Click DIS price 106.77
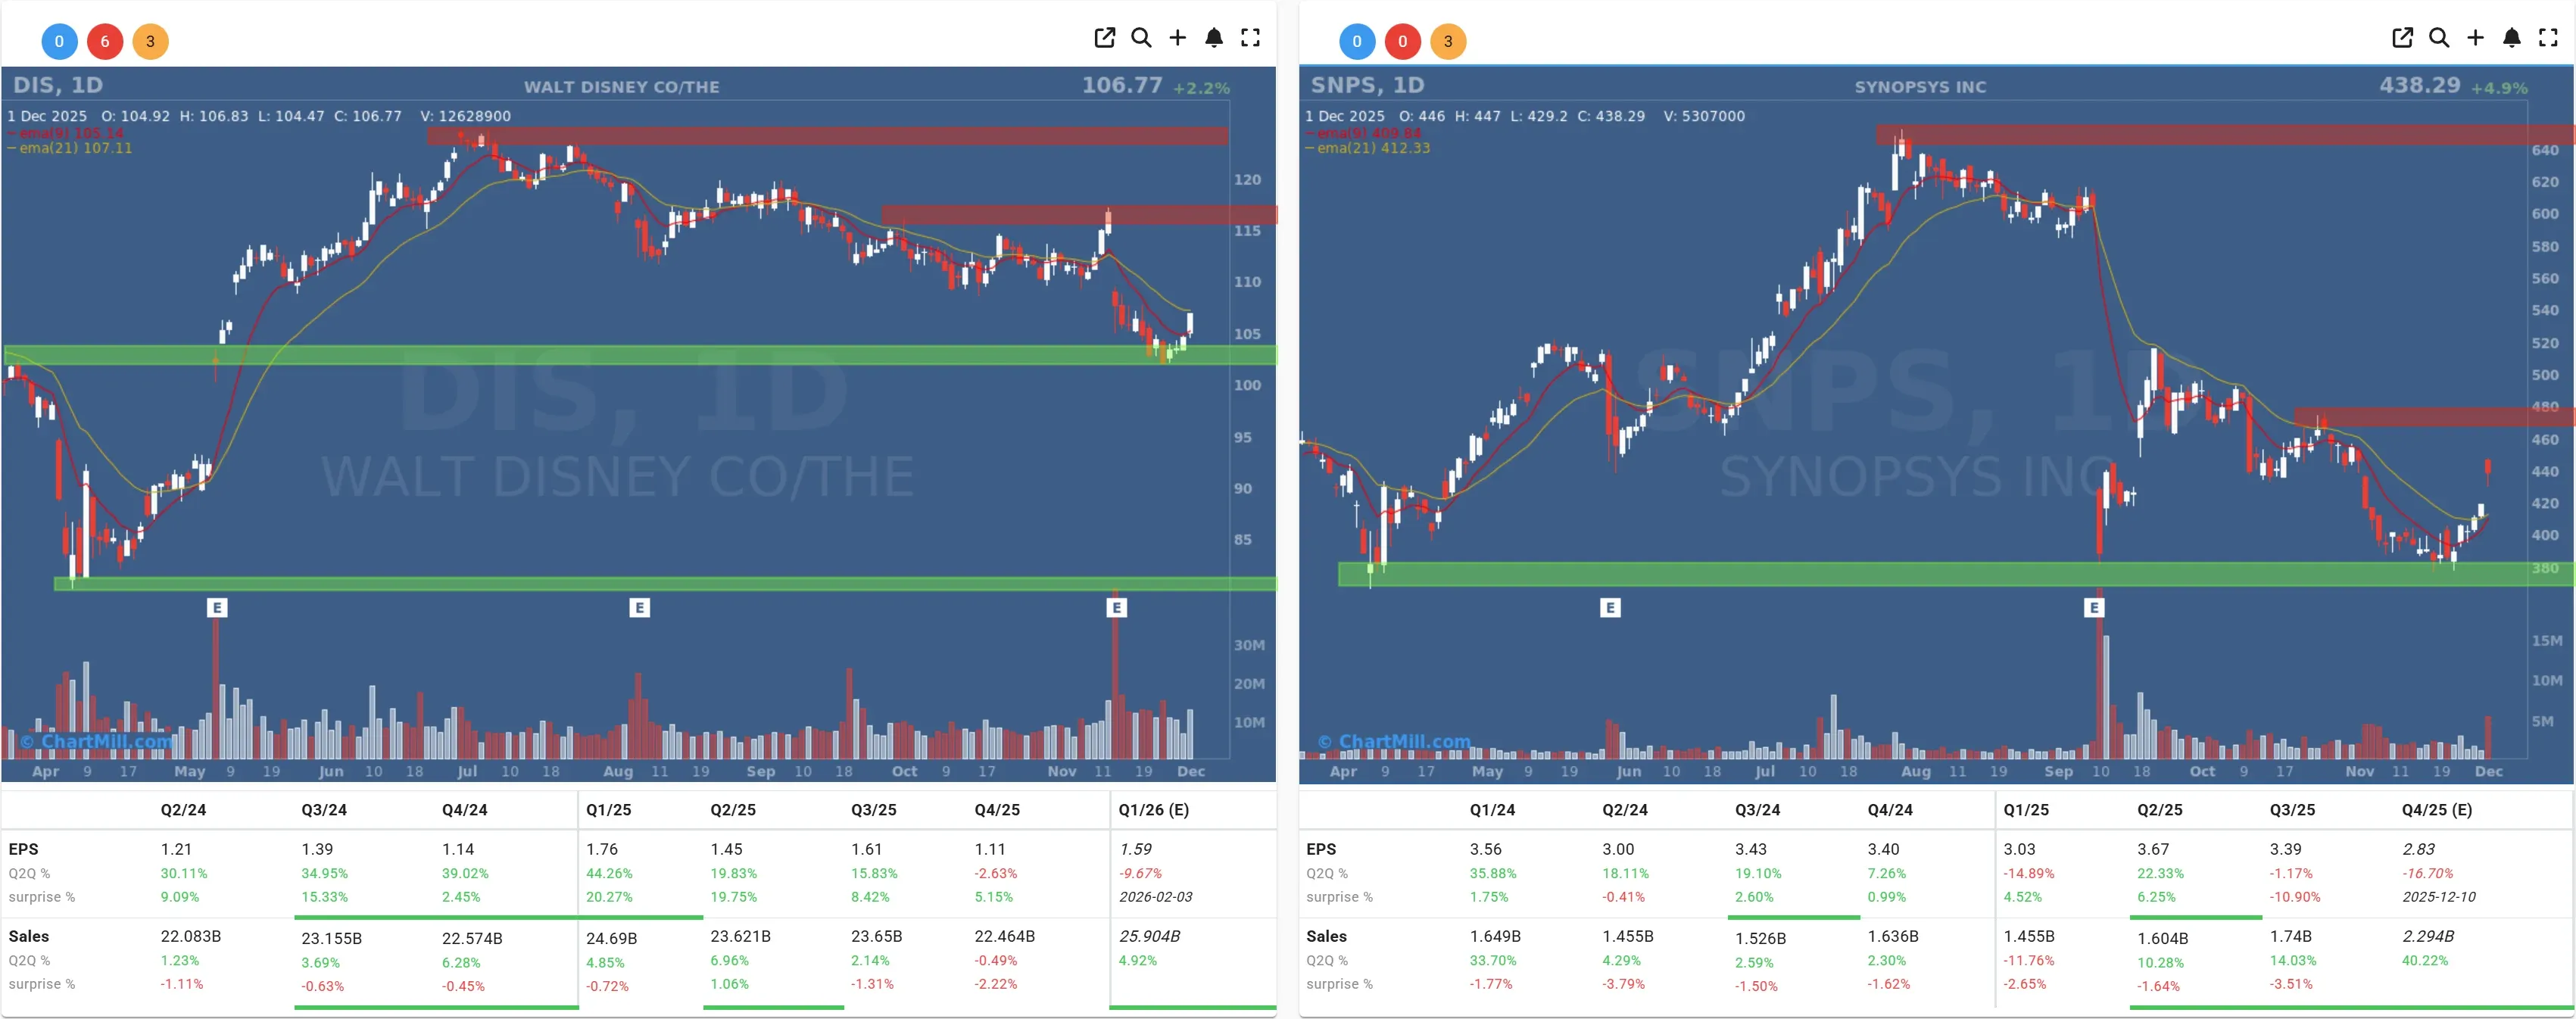The height and width of the screenshot is (1019, 2576). point(1122,85)
